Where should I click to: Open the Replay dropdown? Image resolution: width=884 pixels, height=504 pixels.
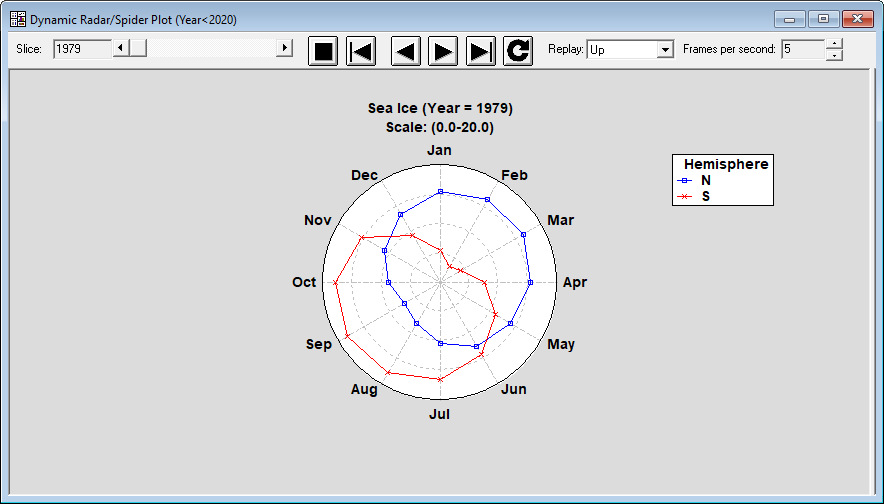665,50
